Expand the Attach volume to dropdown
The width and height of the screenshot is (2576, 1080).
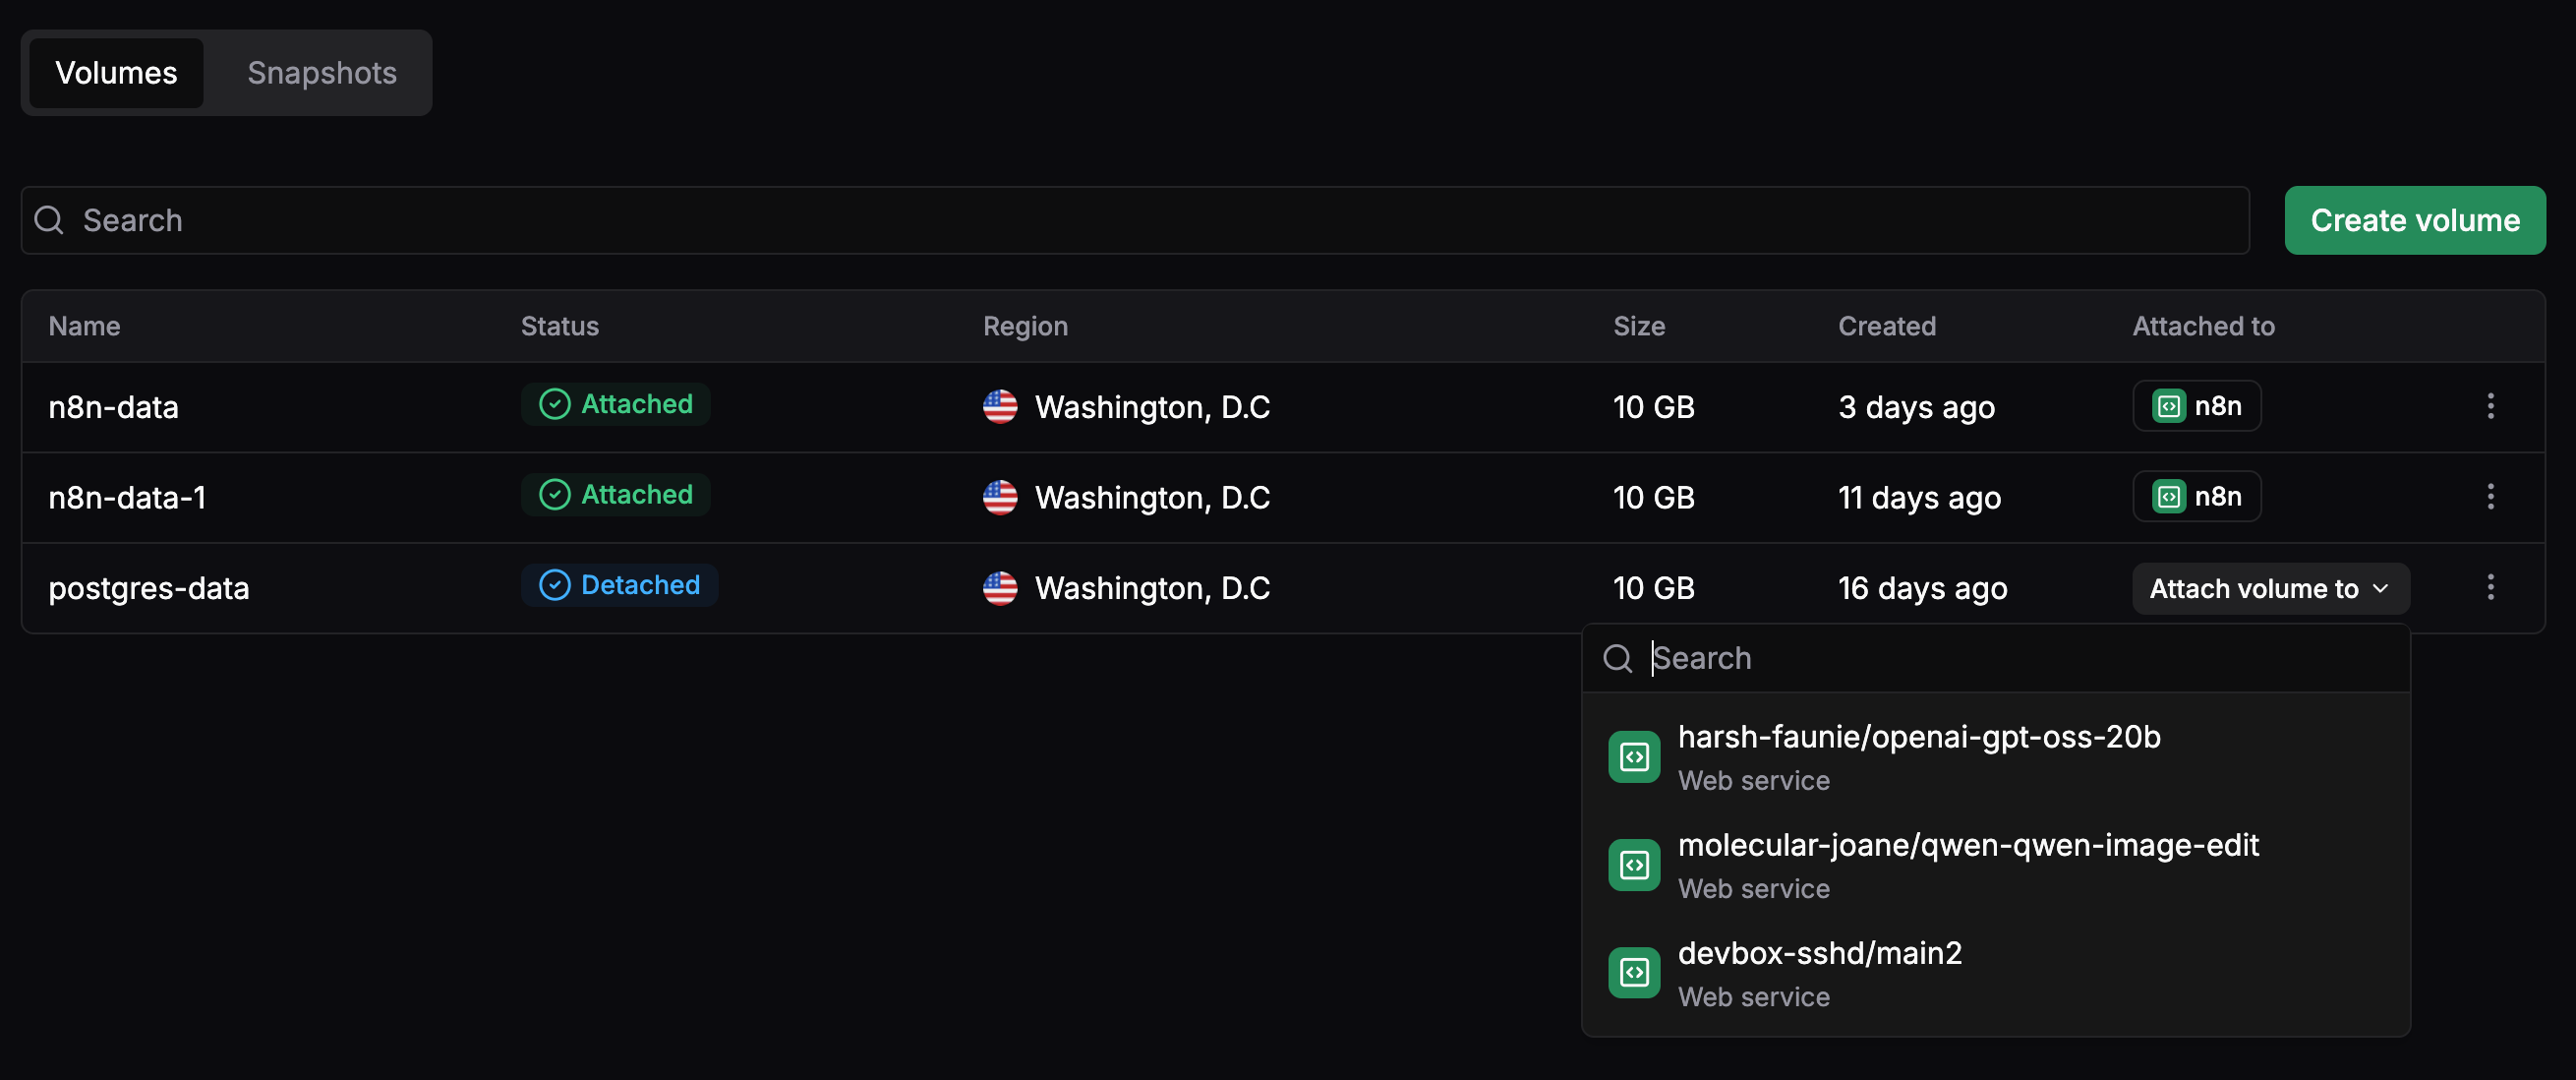pos(2270,589)
